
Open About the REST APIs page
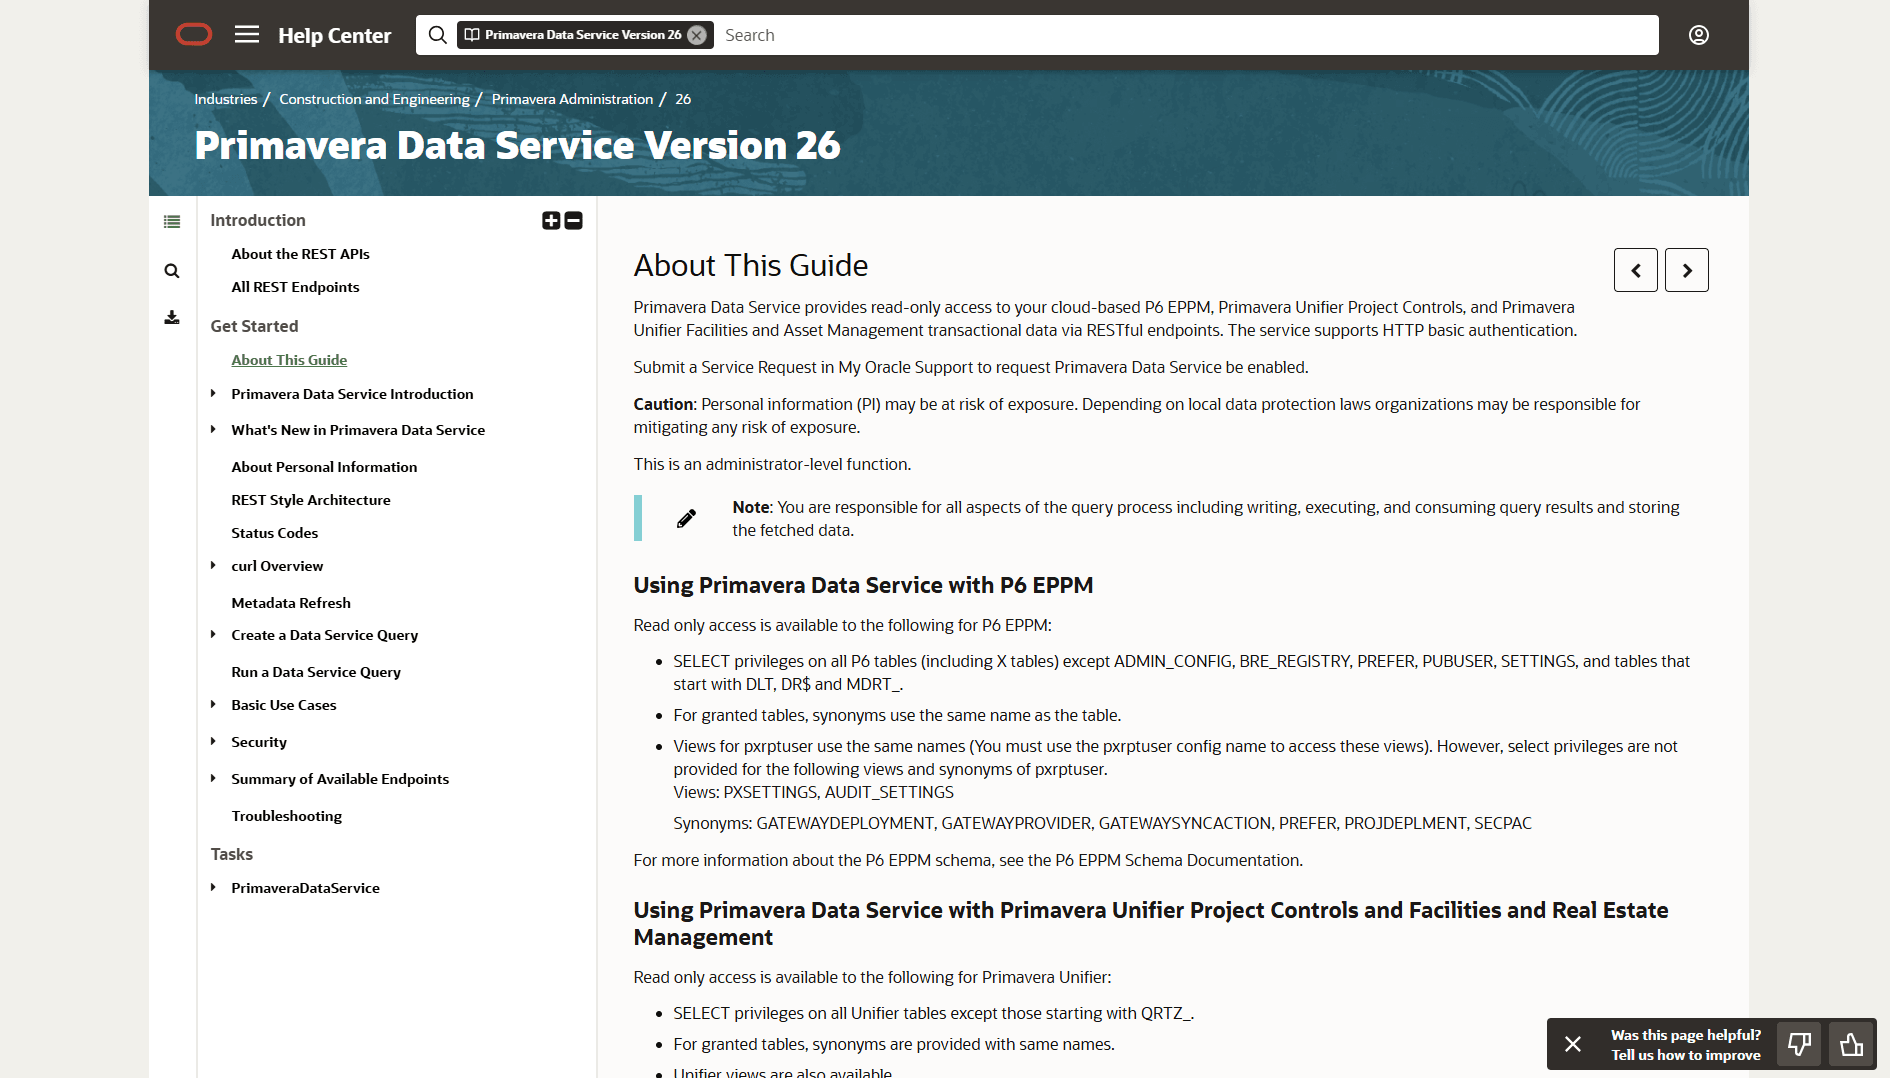click(x=300, y=254)
